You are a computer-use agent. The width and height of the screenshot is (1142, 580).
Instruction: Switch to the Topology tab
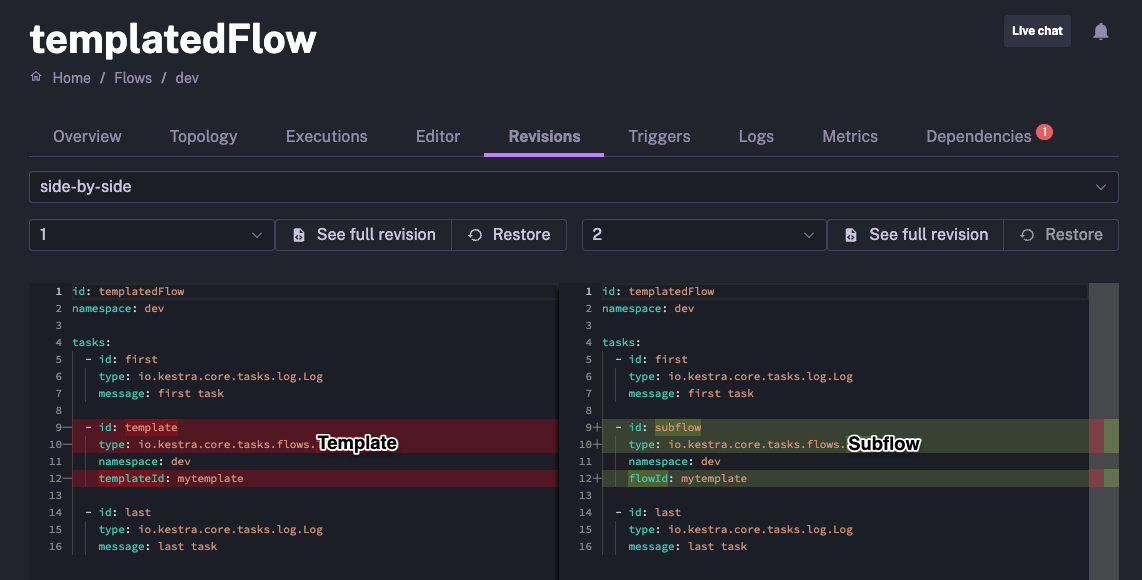pyautogui.click(x=203, y=136)
